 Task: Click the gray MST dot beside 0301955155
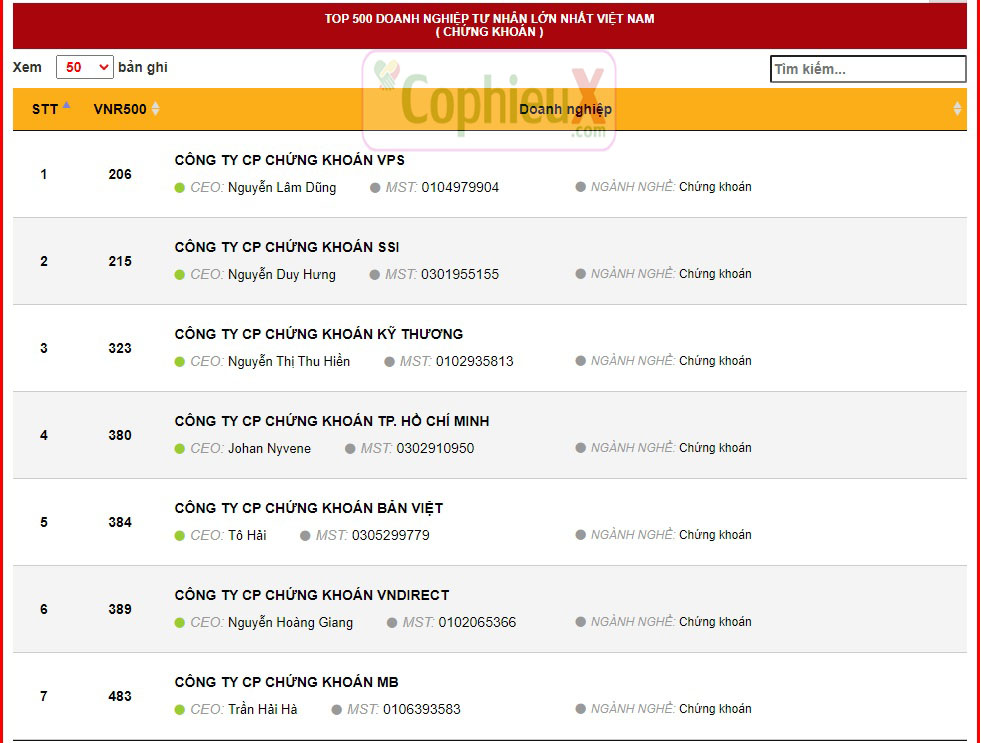tap(375, 275)
